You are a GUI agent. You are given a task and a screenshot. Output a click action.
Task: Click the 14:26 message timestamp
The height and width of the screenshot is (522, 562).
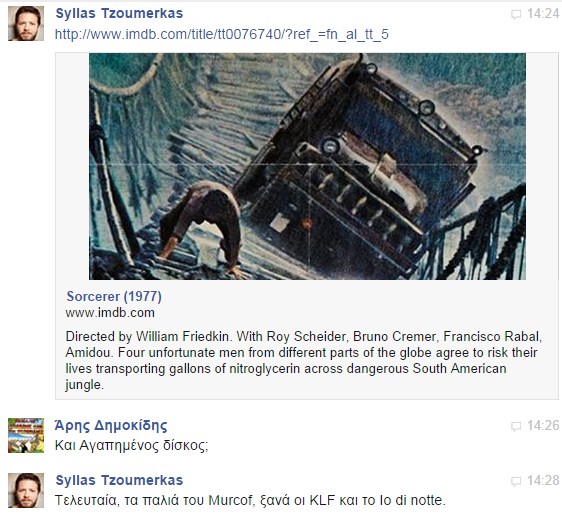pos(543,426)
